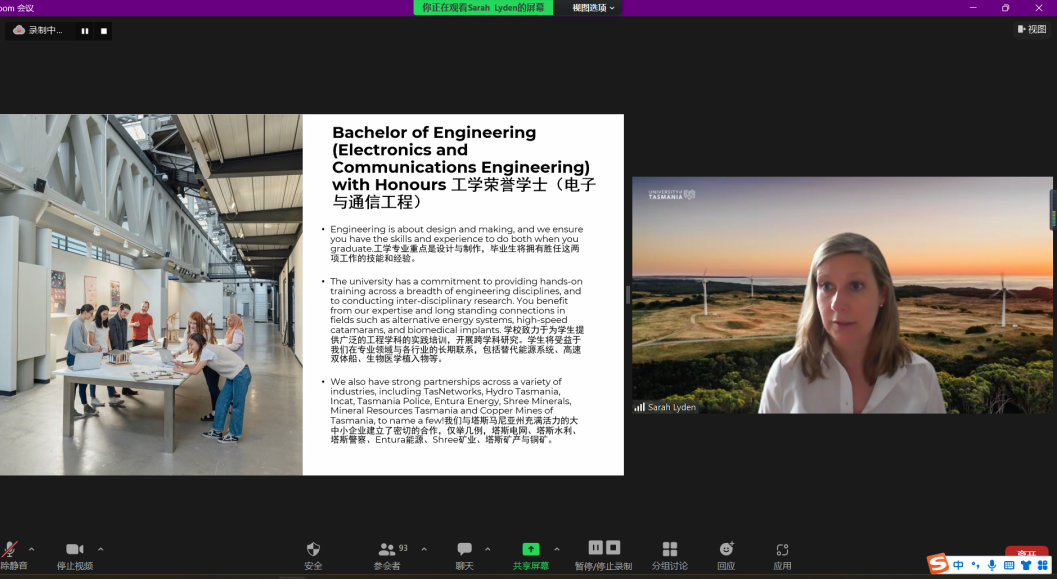Image resolution: width=1057 pixels, height=579 pixels.
Task: Stop video with the camera icon
Action: click(x=74, y=550)
